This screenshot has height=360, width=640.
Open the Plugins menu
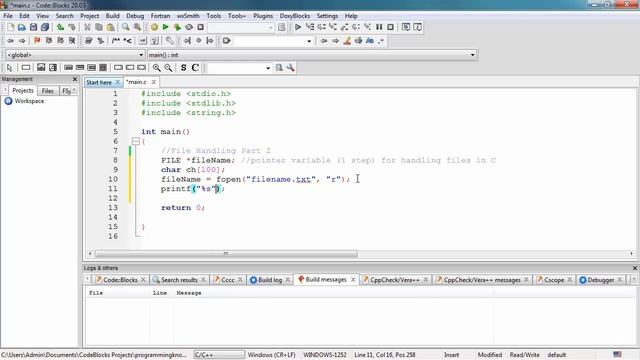tap(263, 16)
